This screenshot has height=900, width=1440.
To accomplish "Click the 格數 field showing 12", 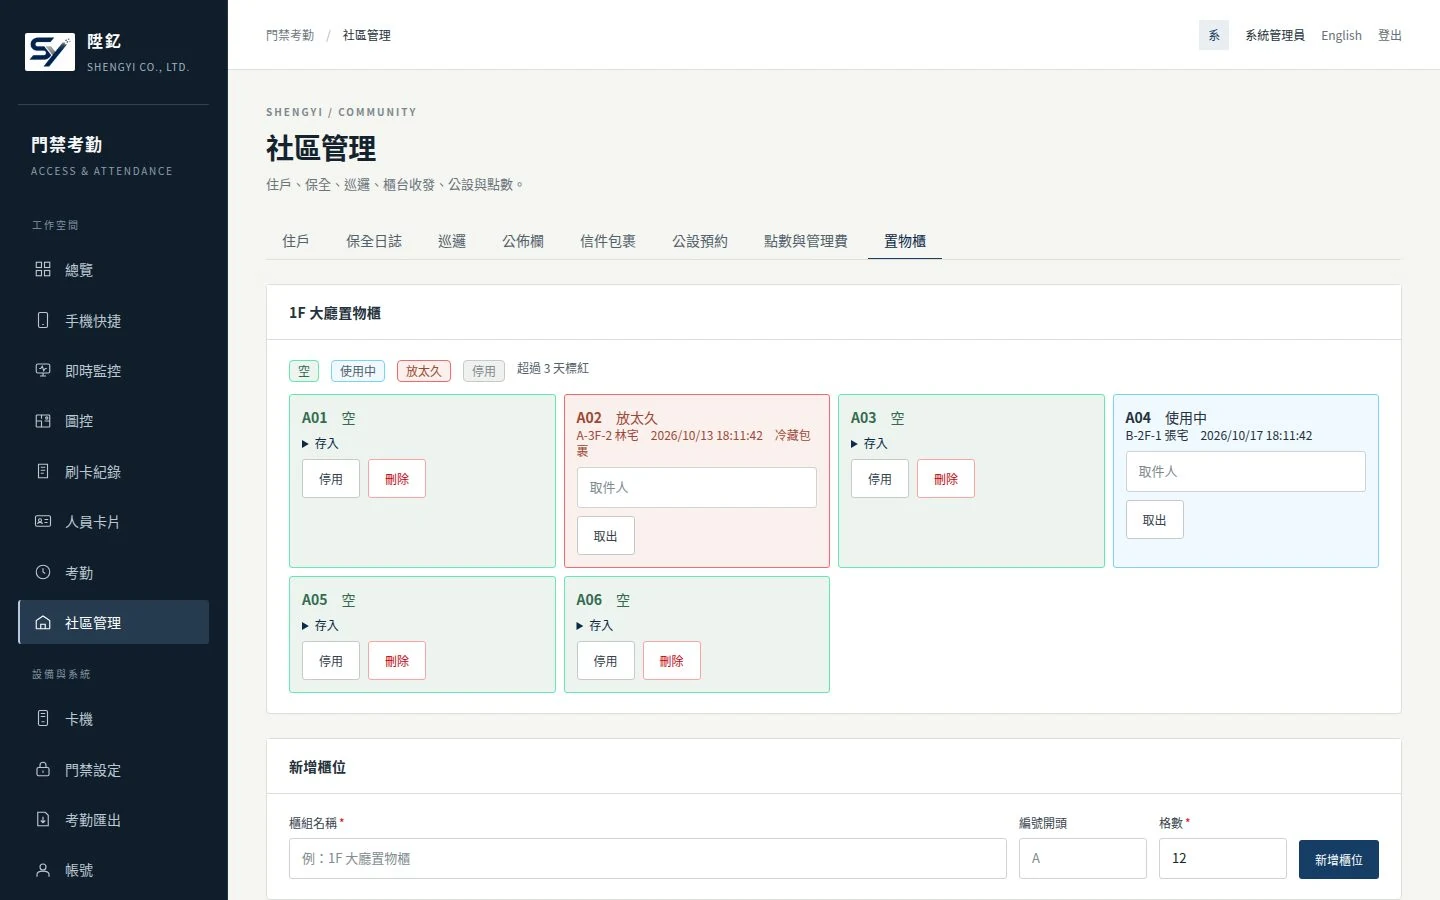I will (1223, 859).
